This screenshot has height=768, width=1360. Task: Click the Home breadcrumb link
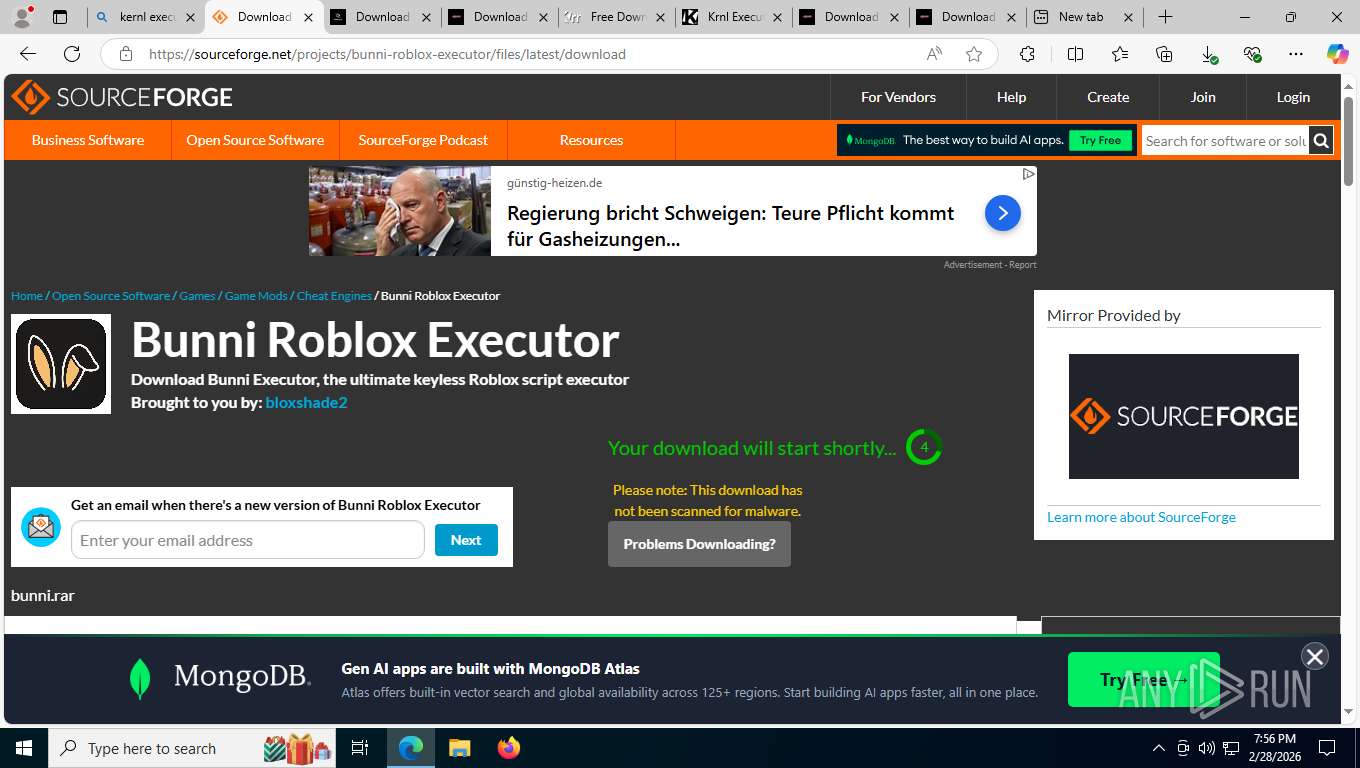coord(27,296)
